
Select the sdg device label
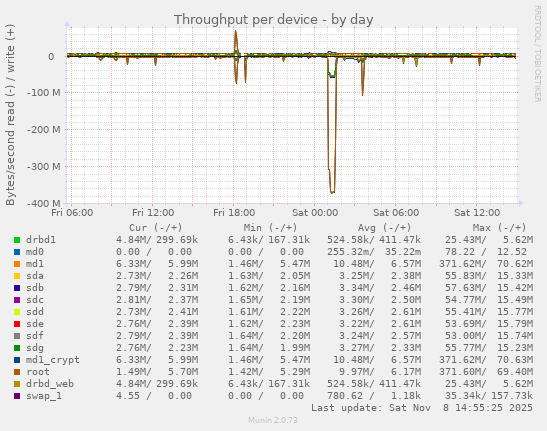(35, 348)
